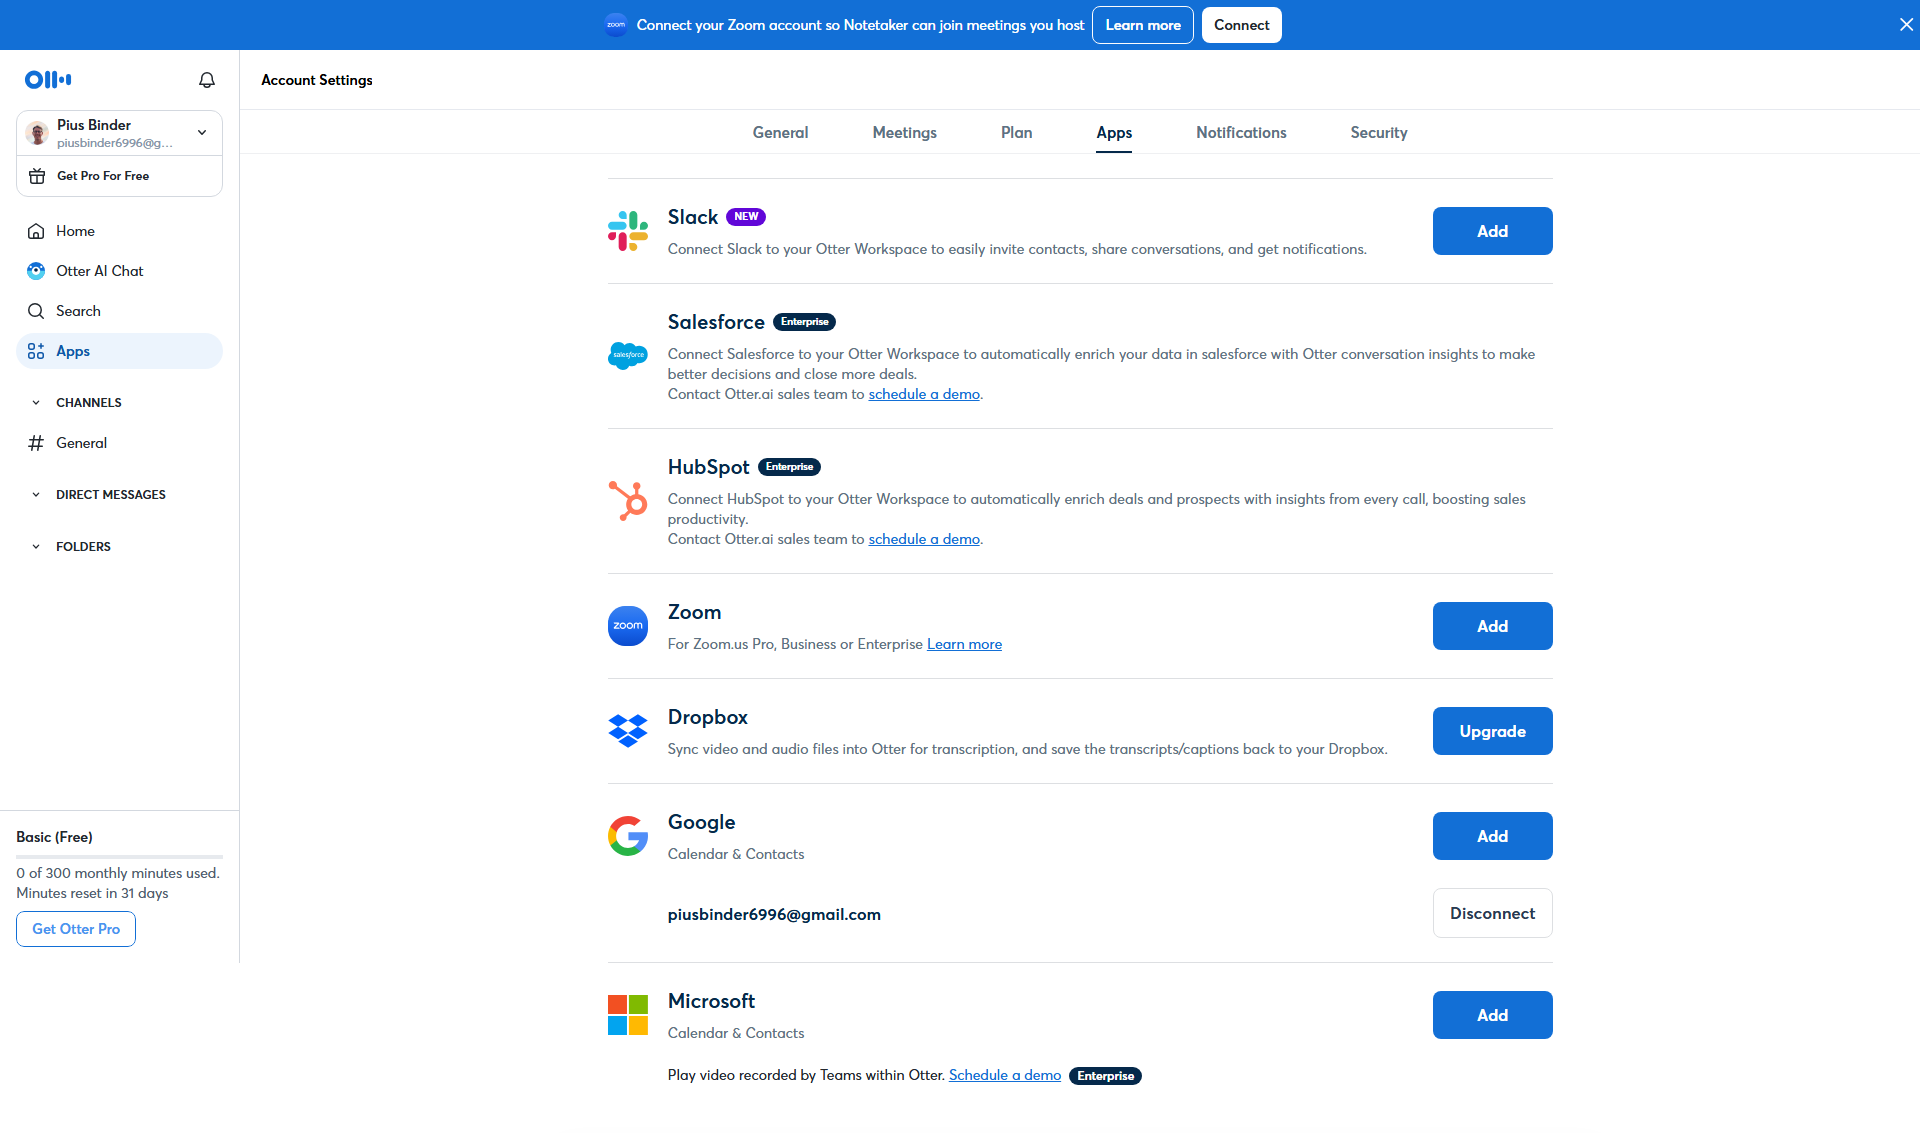Expand the Pius Binder account dropdown
Screen dimensions: 1920x1133
[202, 133]
